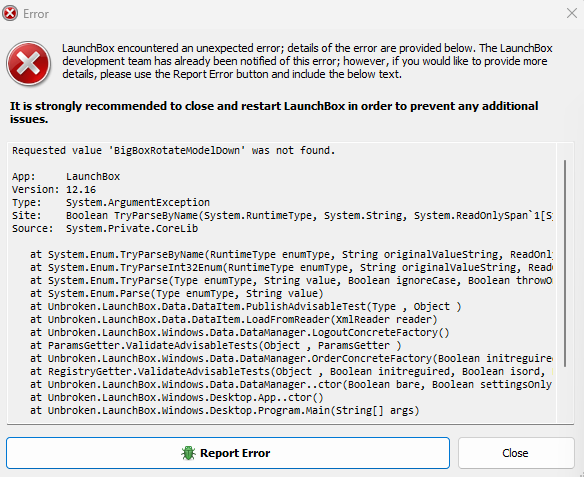The height and width of the screenshot is (477, 584).
Task: Click the System.Enum.Parse stack trace line
Action: (177, 294)
